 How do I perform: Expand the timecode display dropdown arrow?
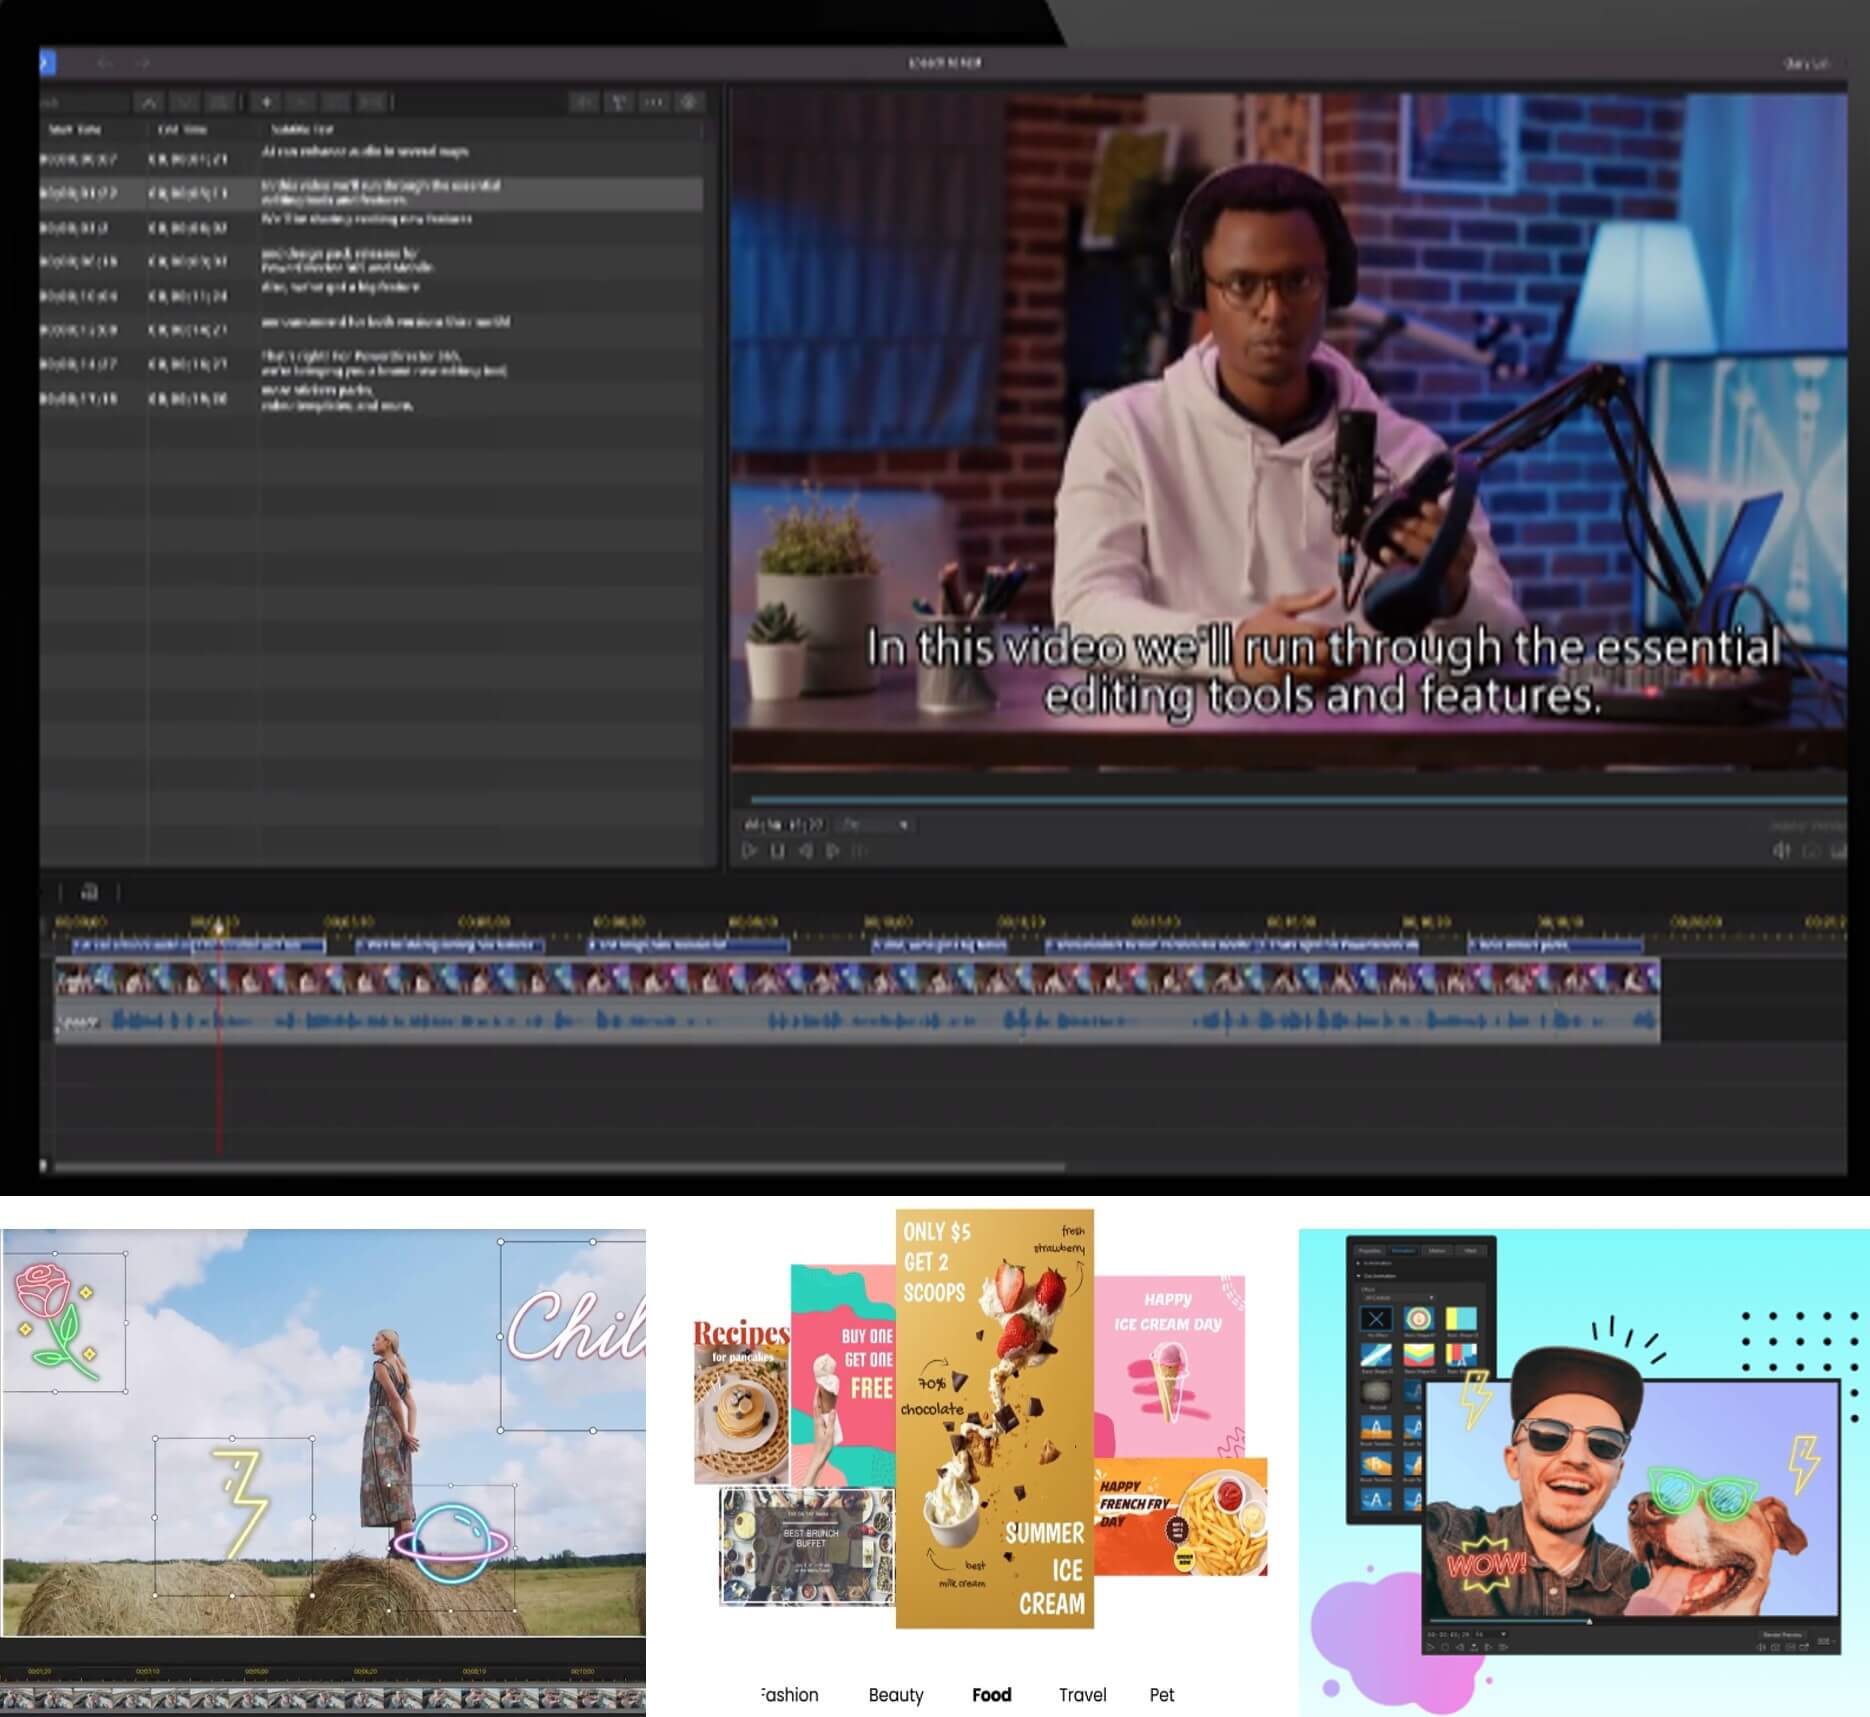905,824
